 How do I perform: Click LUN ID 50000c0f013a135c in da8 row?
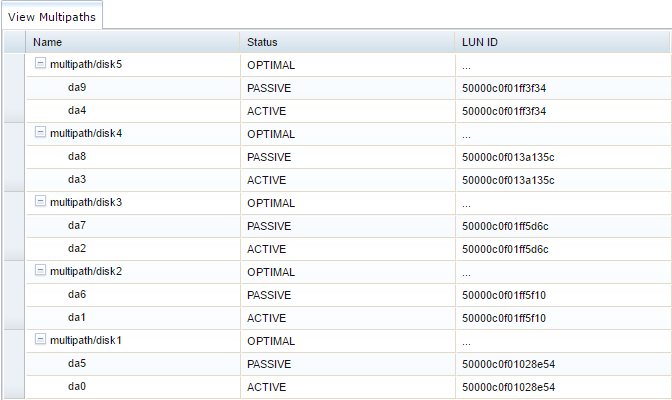coord(508,157)
